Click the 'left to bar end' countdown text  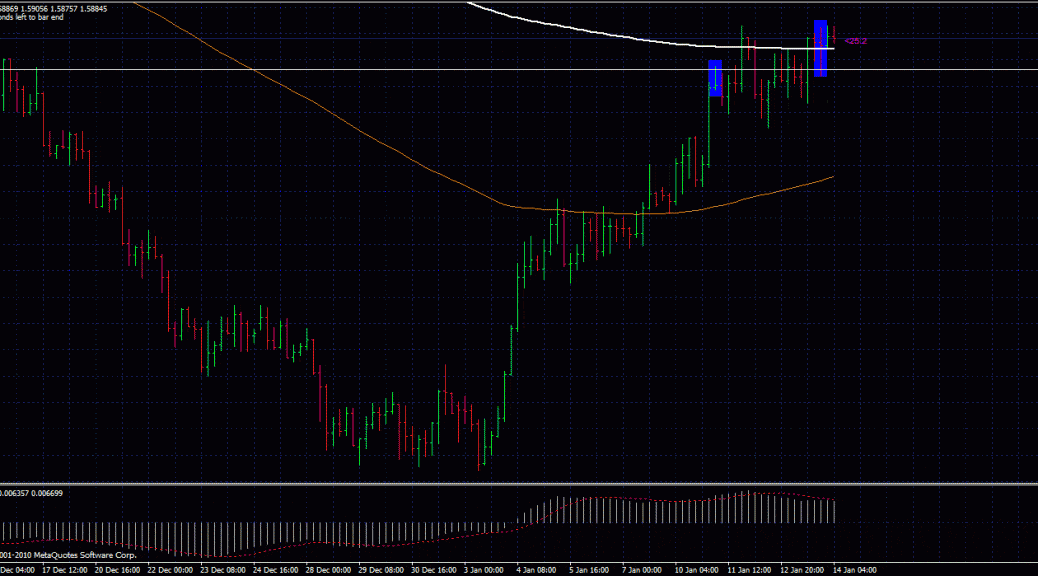click(39, 17)
